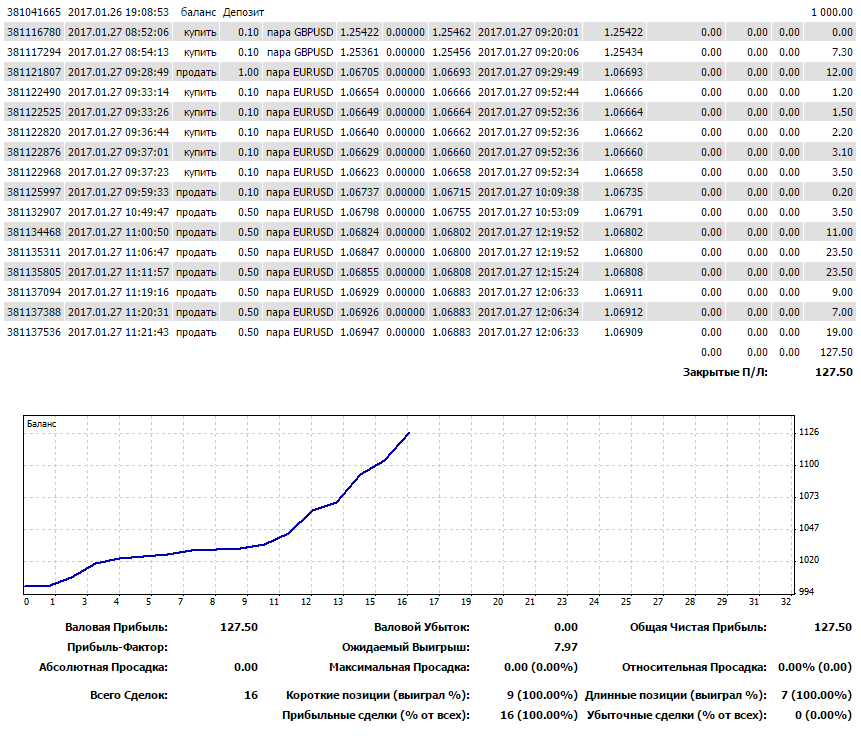Click open price 1.06929
Viewport: 861px width, 739px height.
[x=359, y=292]
